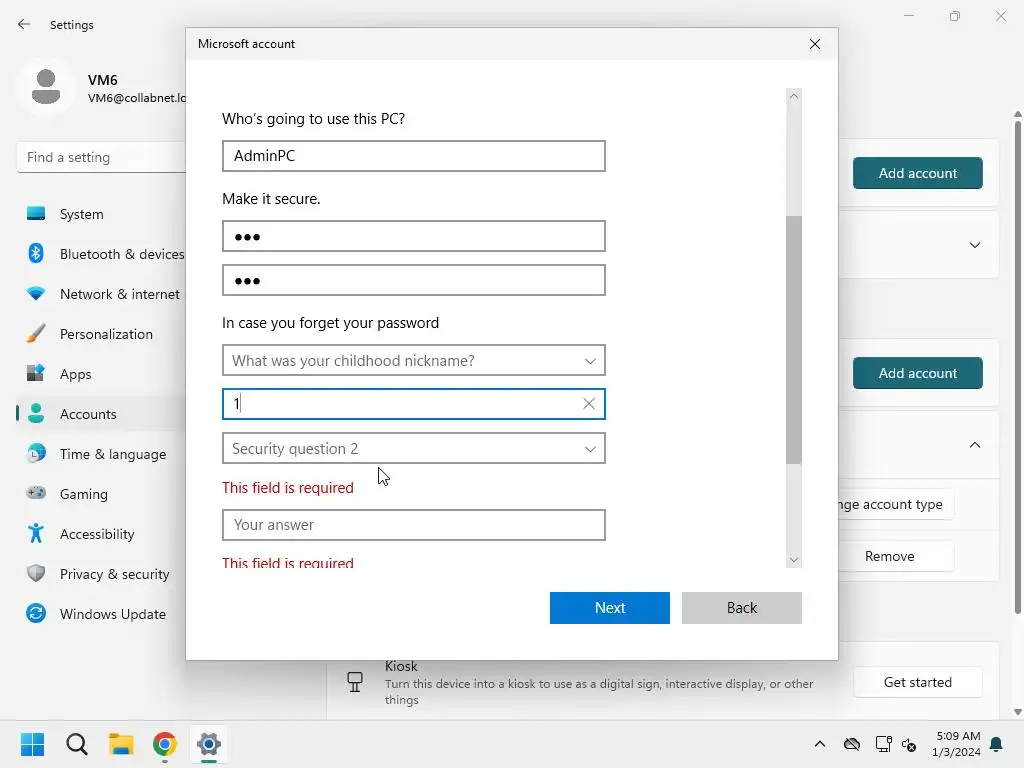Image resolution: width=1024 pixels, height=768 pixels.
Task: Open taskbar Search
Action: pyautogui.click(x=76, y=744)
